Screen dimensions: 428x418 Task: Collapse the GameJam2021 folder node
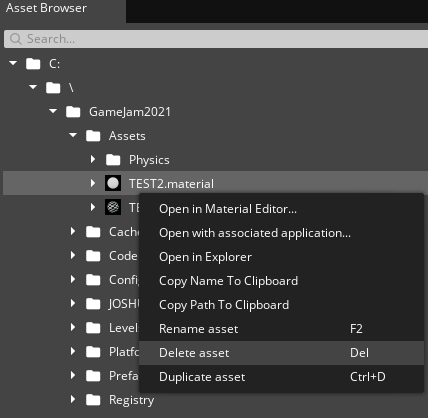pyautogui.click(x=53, y=111)
